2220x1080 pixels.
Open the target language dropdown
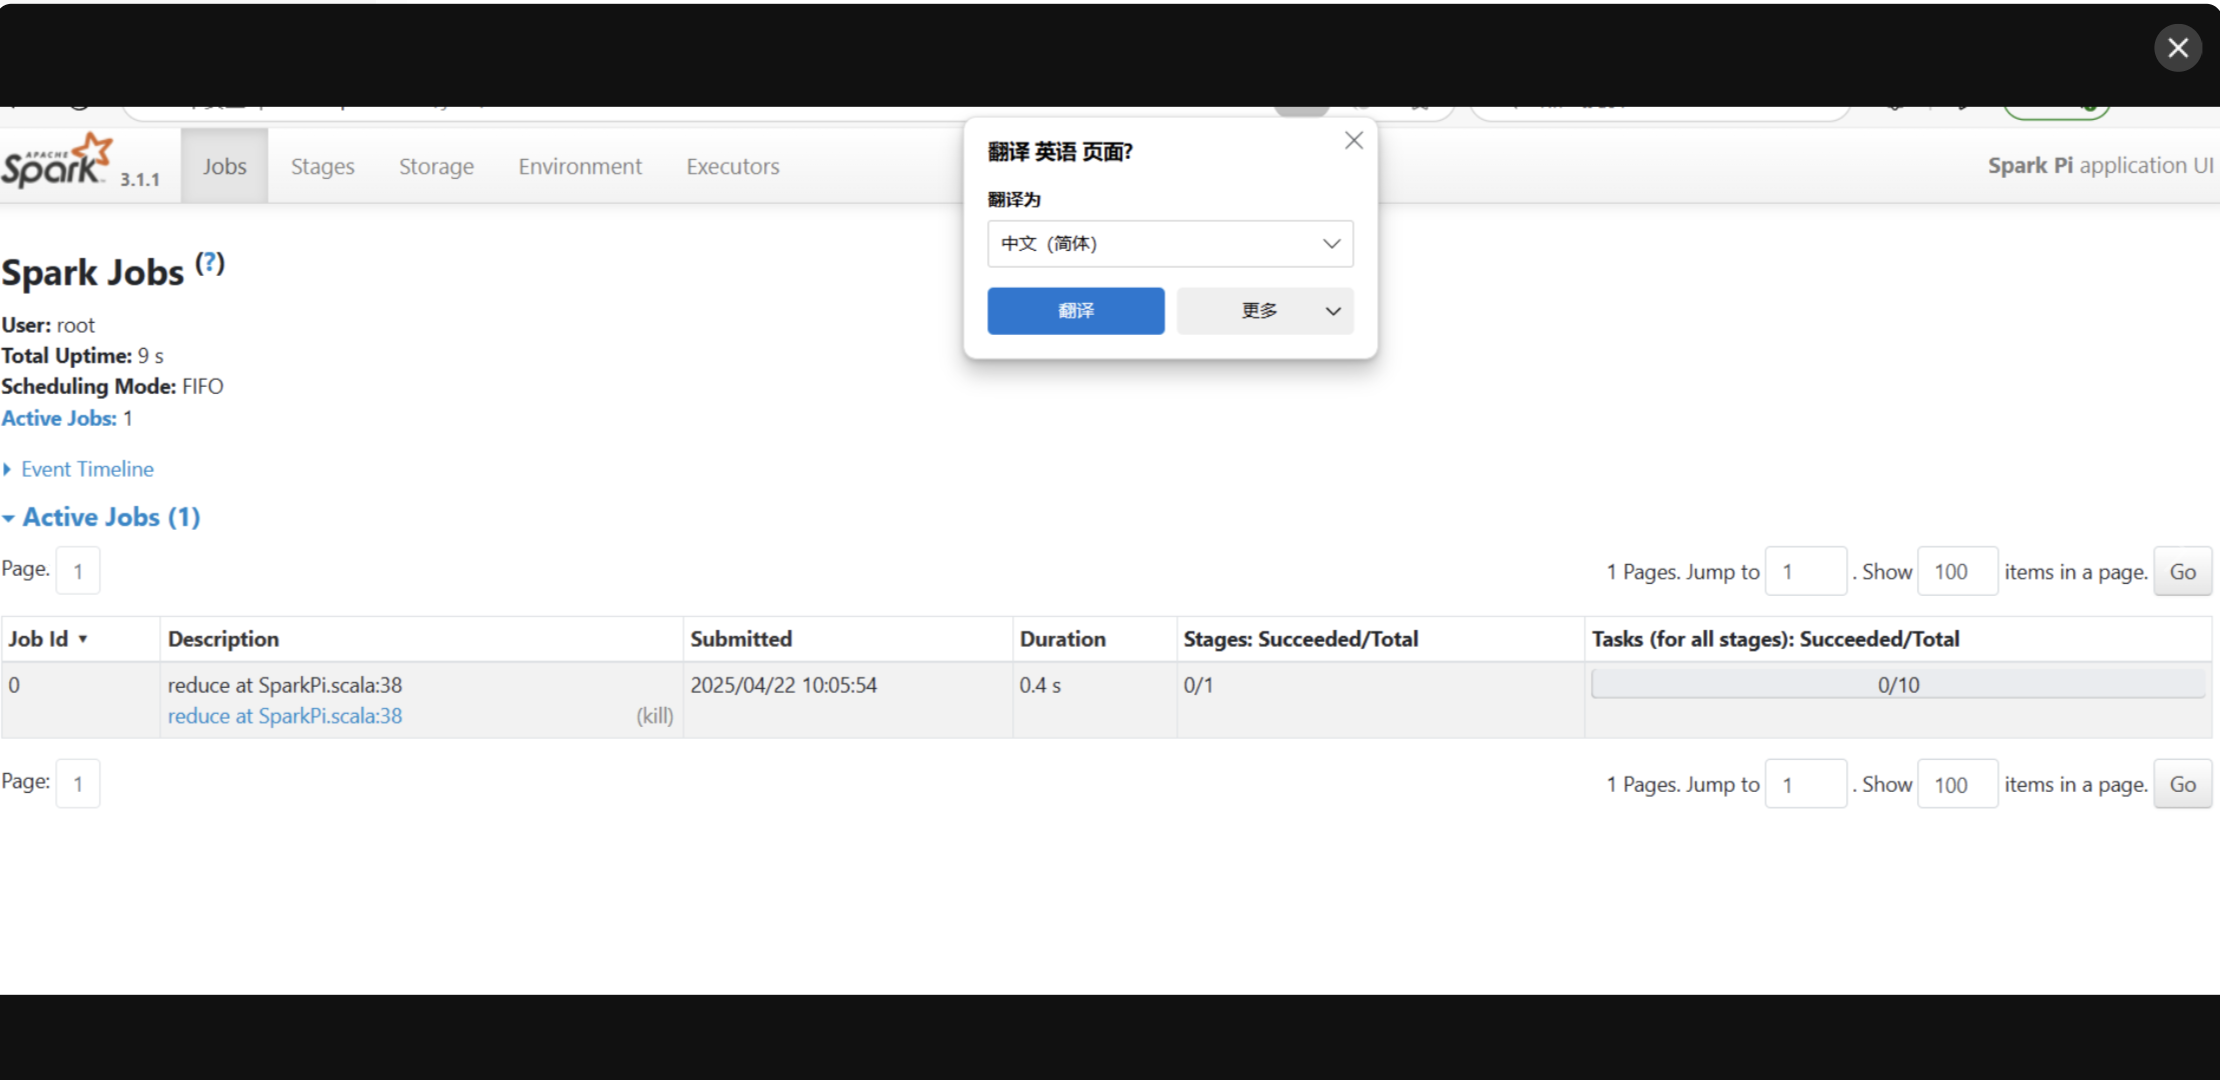point(1170,244)
